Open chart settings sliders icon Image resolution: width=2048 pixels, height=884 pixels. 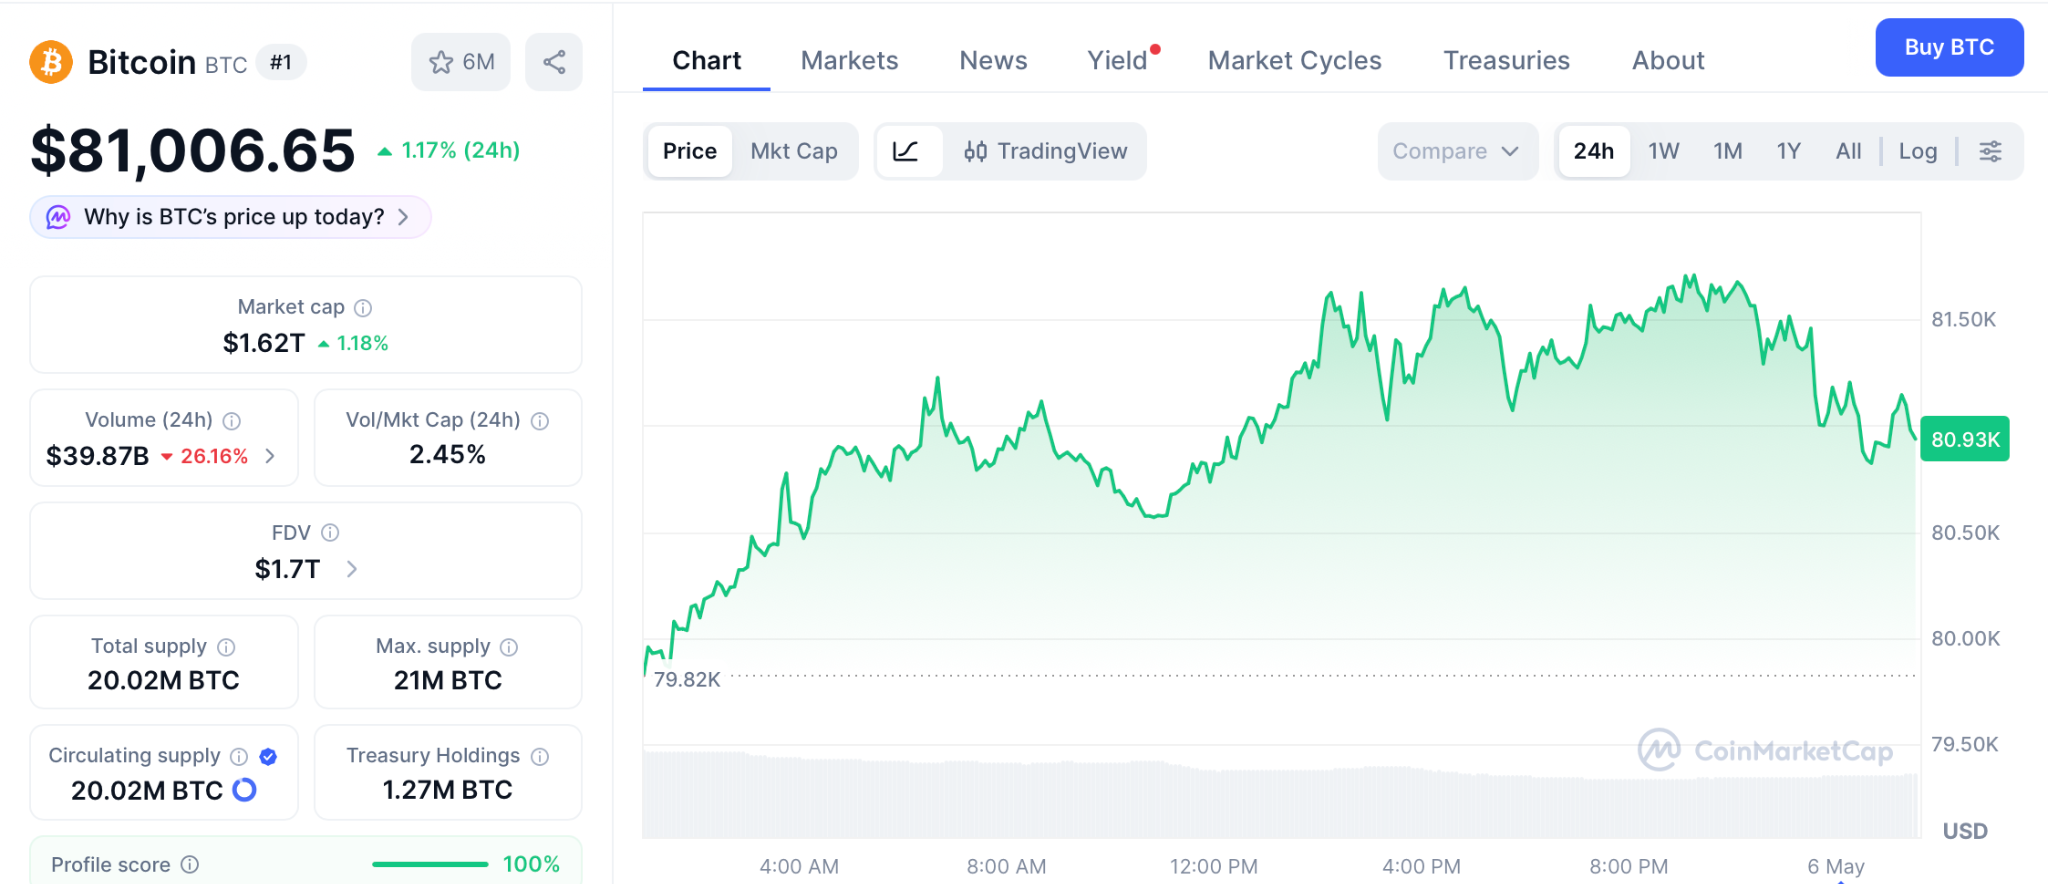1990,151
